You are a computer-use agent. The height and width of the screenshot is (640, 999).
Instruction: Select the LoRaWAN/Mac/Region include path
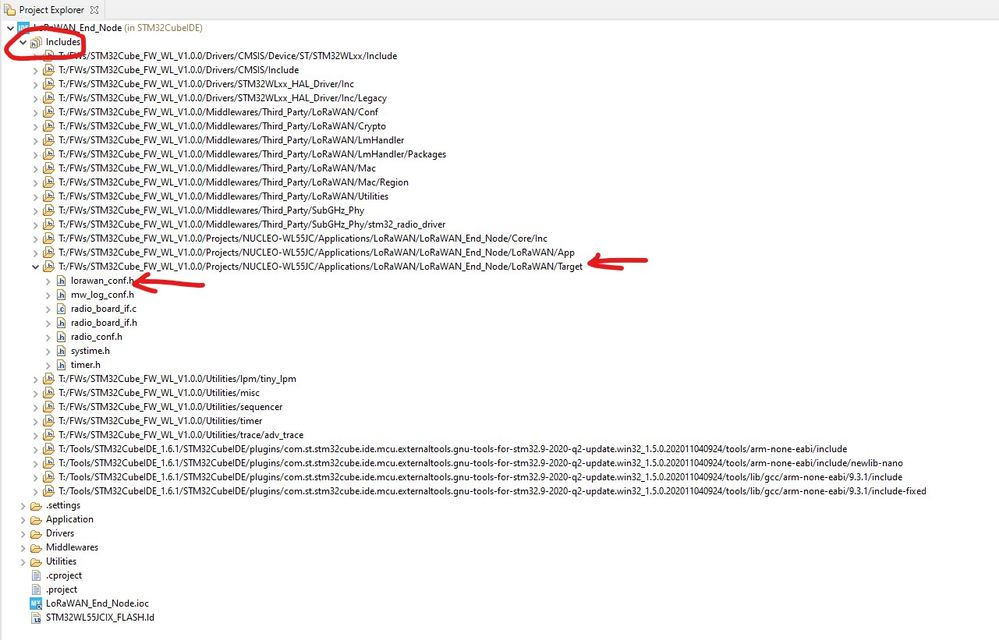[x=233, y=182]
